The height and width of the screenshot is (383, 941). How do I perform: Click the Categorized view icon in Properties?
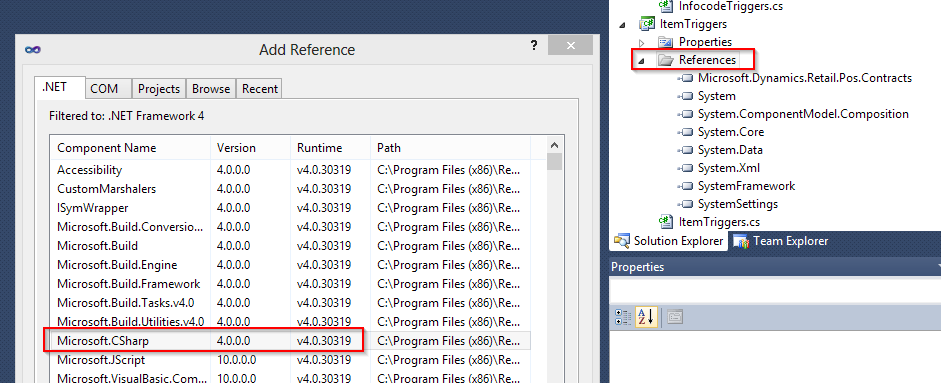[623, 316]
